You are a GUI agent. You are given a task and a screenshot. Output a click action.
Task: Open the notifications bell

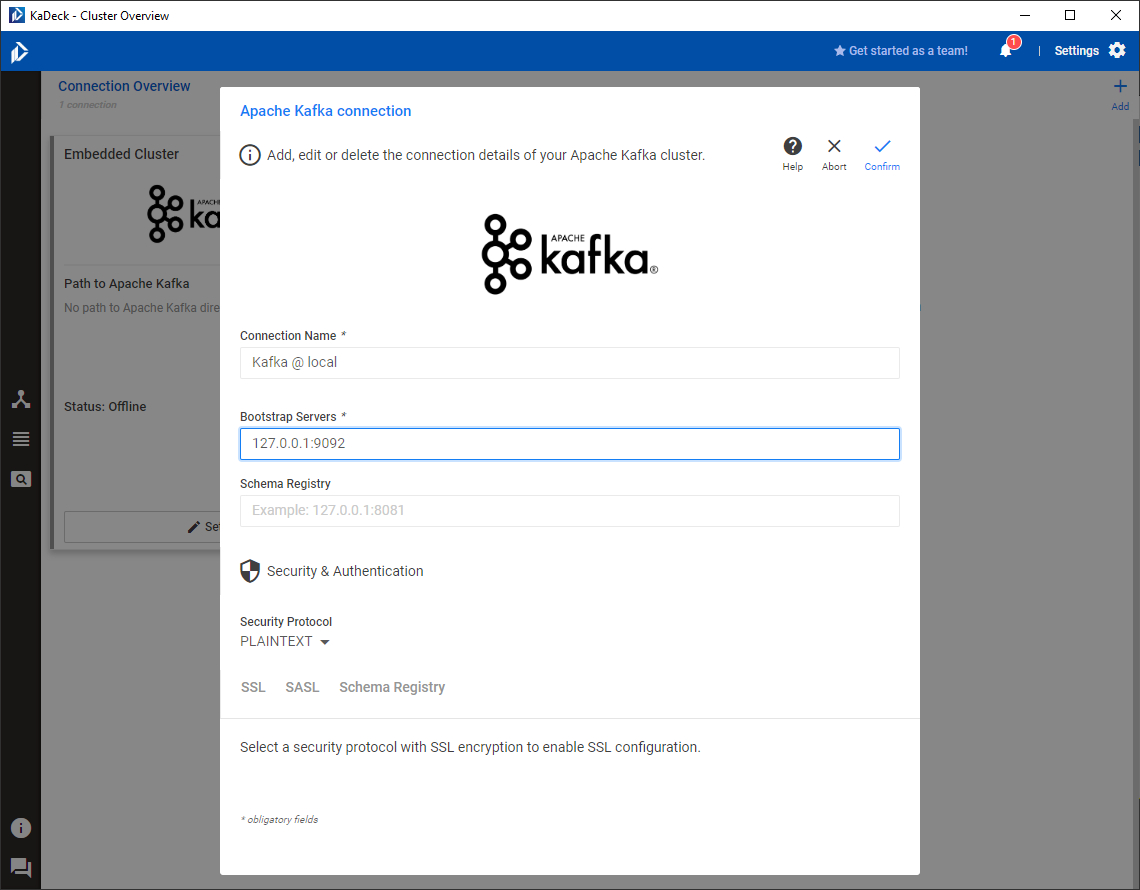[1006, 50]
